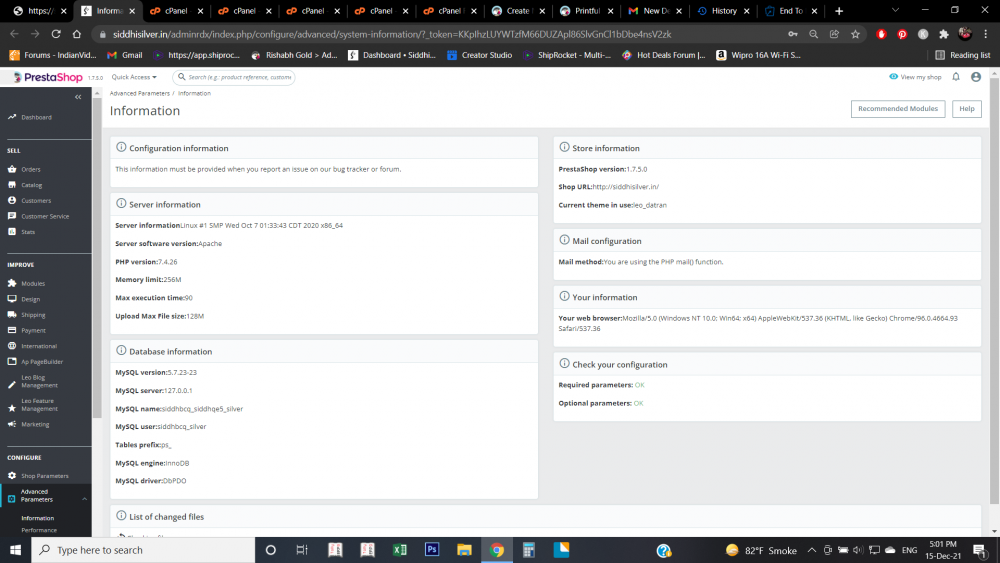Click the Help button
The height and width of the screenshot is (563, 1000).
pyautogui.click(x=967, y=109)
